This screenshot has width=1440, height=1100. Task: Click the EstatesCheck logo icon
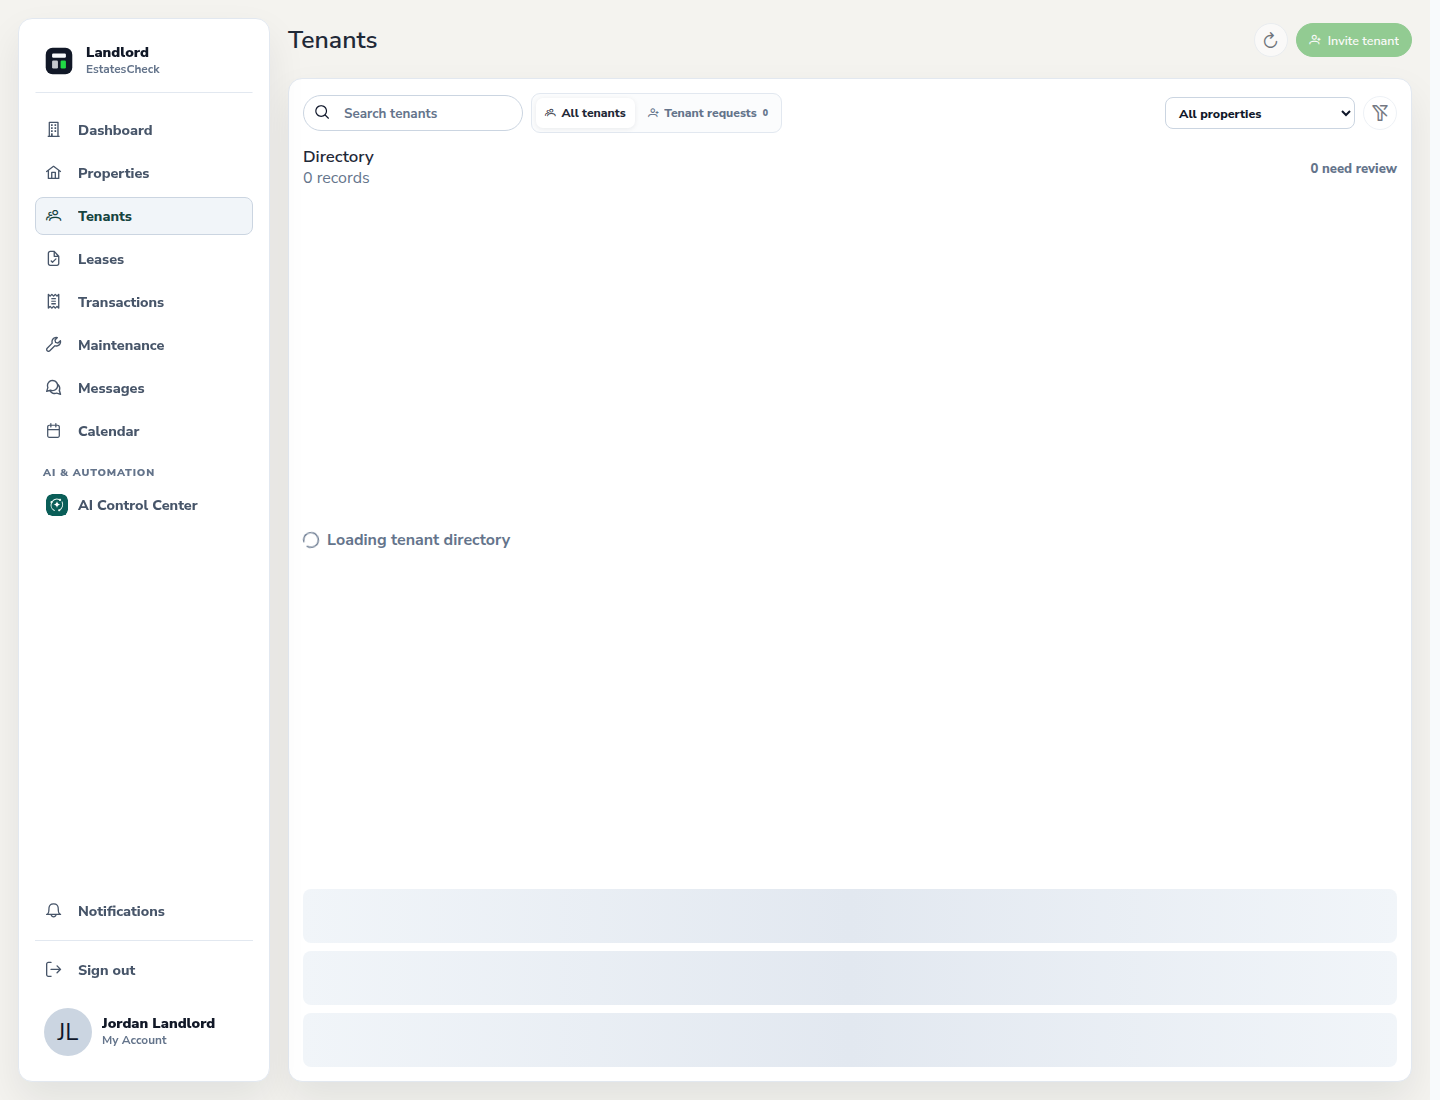pyautogui.click(x=59, y=61)
